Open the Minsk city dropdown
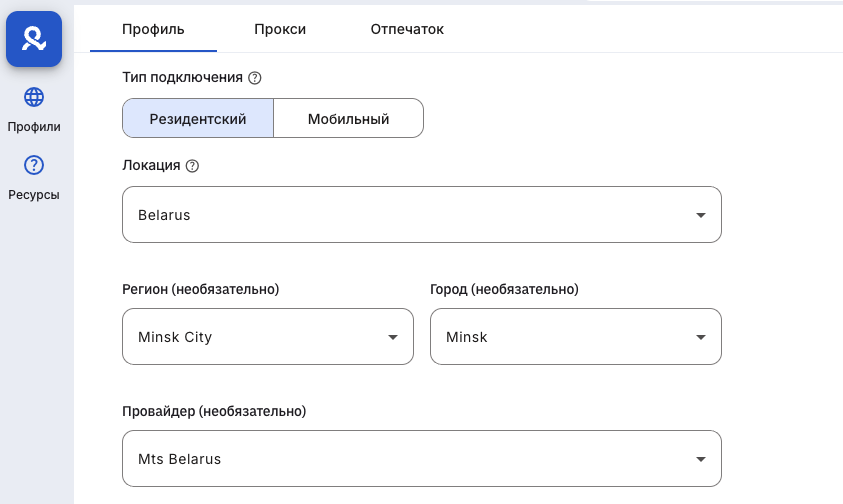This screenshot has height=504, width=843. point(576,337)
